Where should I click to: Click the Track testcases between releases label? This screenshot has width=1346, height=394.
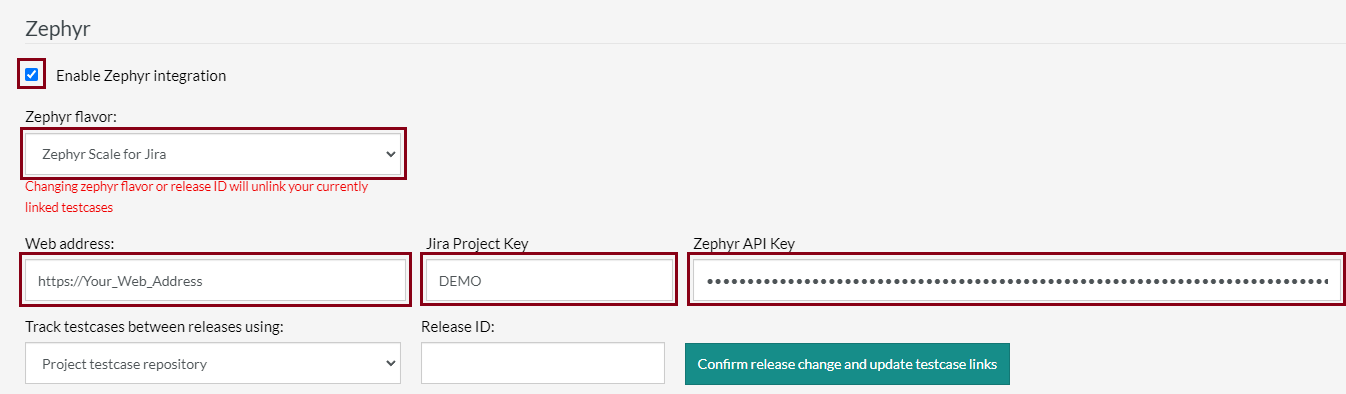click(x=154, y=327)
